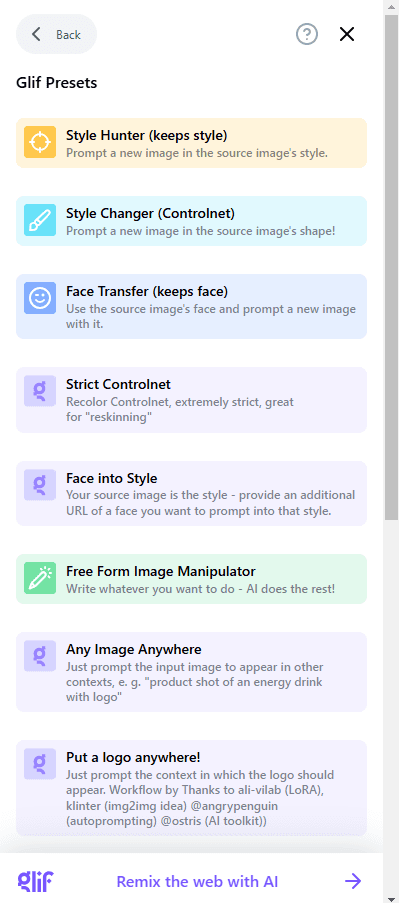Image resolution: width=399 pixels, height=903 pixels.
Task: Select the Style Changer (Controlnet) preset
Action: [x=191, y=221]
